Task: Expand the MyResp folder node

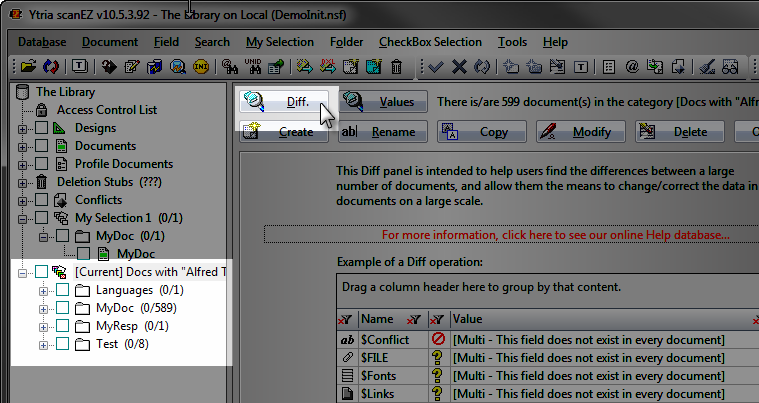Action: (43, 326)
